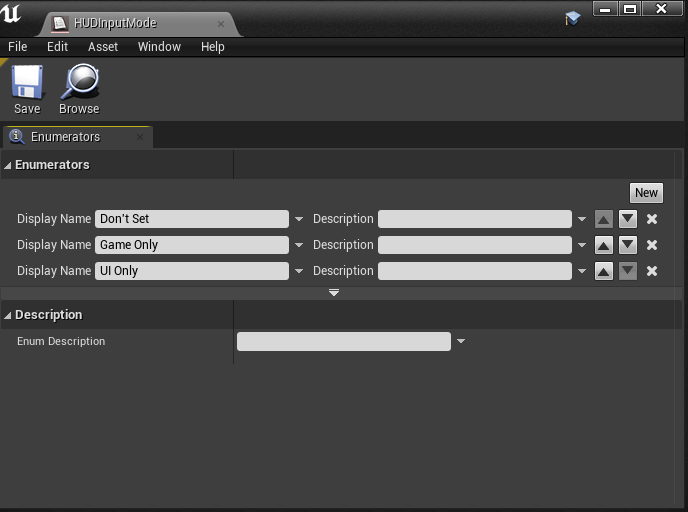
Task: Expand advanced options arrow below enumerators
Action: coord(334,292)
